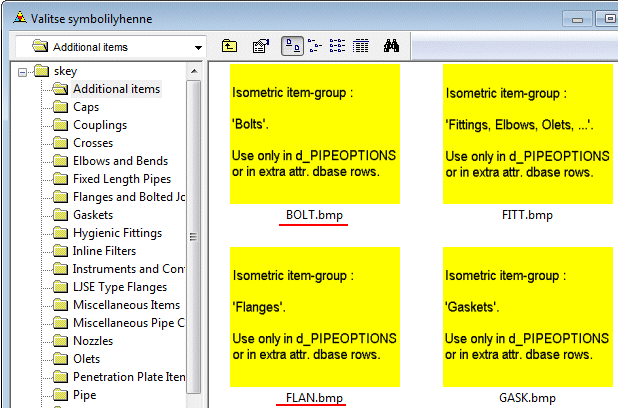Image resolution: width=618 pixels, height=408 pixels.
Task: Collapse the skey tree node
Action: click(21, 71)
